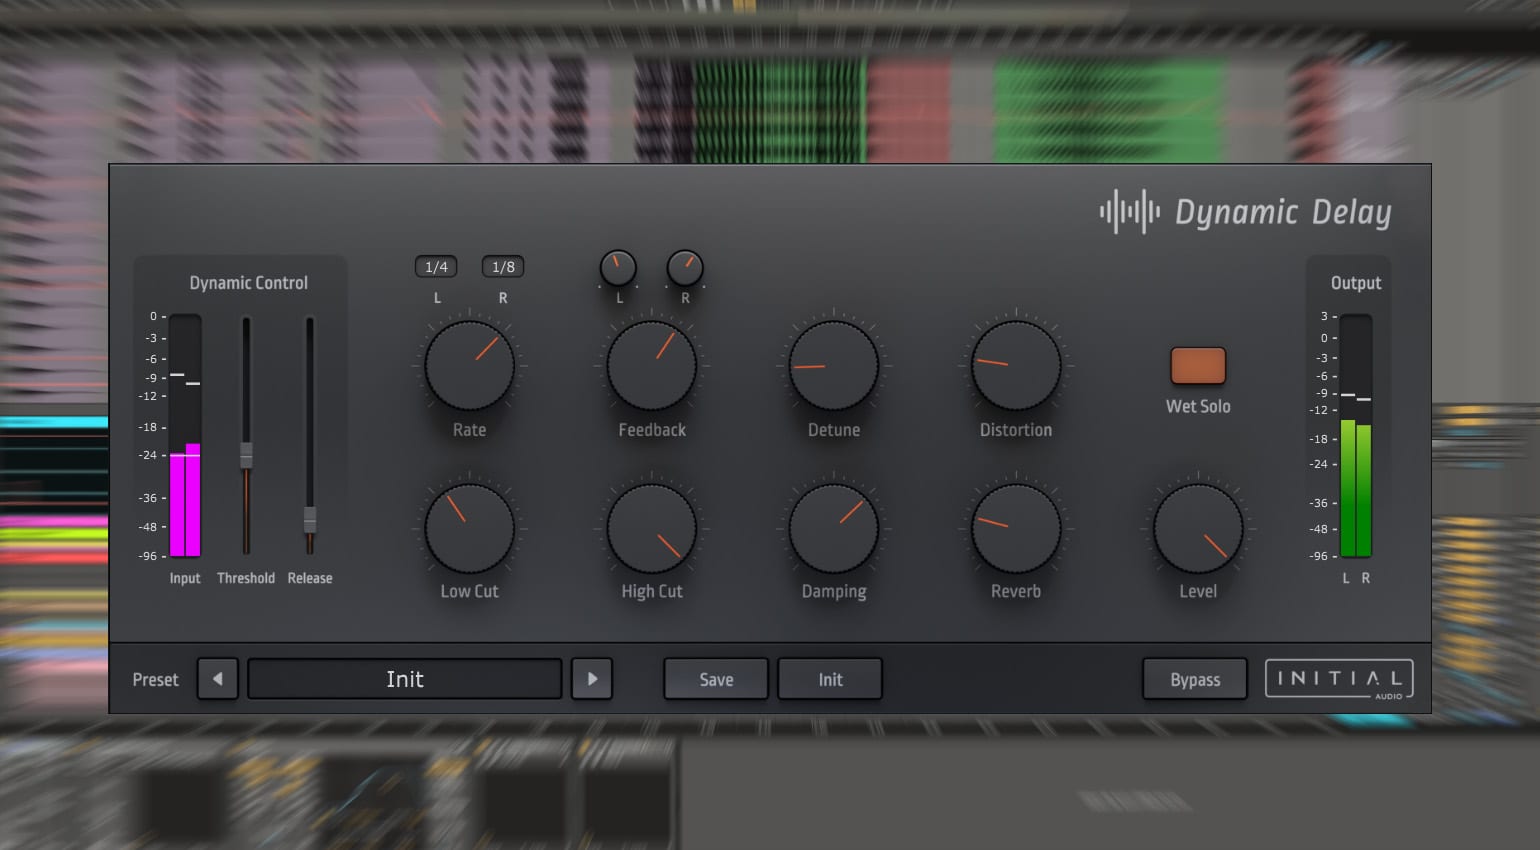1540x850 pixels.
Task: Click the High Cut knob
Action: (x=651, y=527)
